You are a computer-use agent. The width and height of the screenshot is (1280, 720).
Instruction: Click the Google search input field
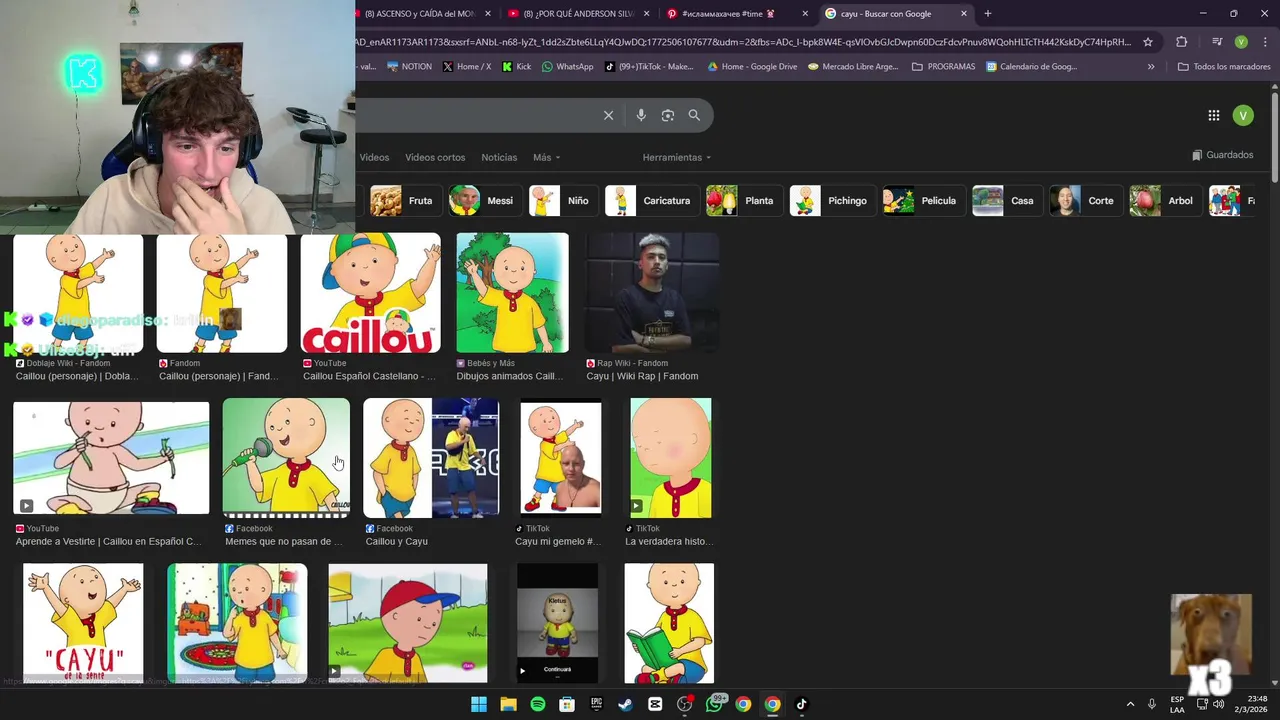point(478,115)
